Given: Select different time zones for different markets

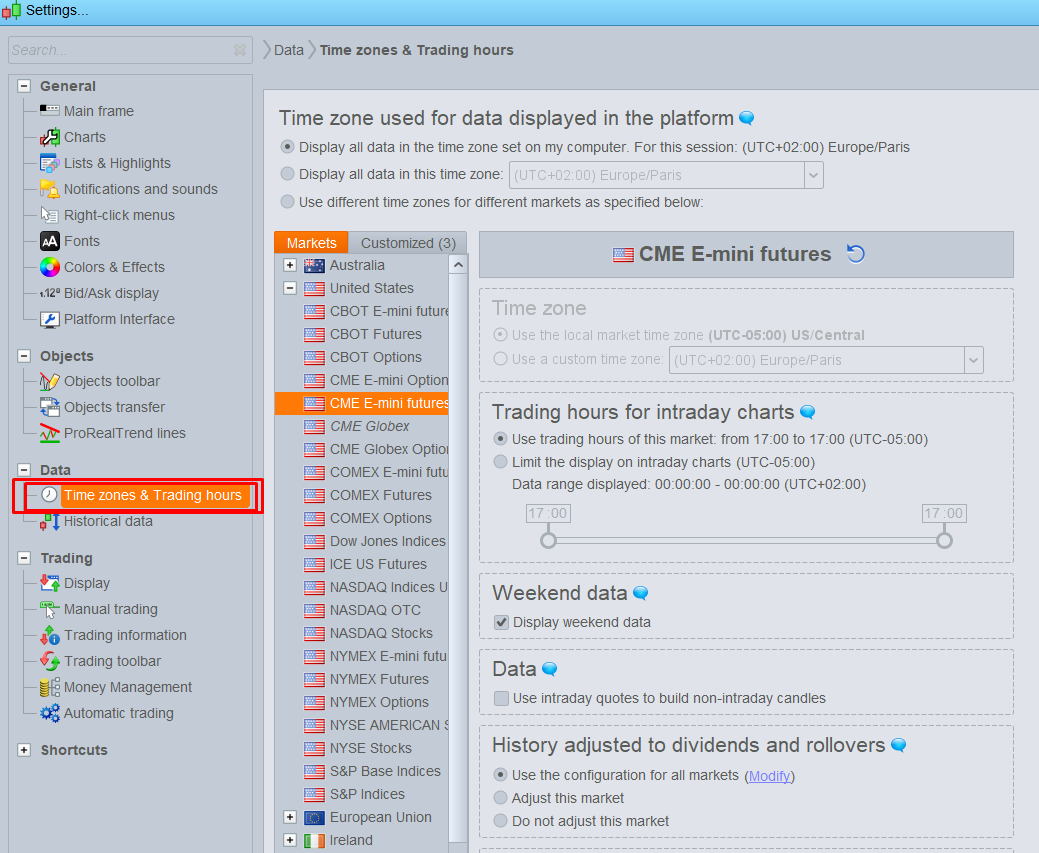Looking at the screenshot, I should pyautogui.click(x=287, y=201).
